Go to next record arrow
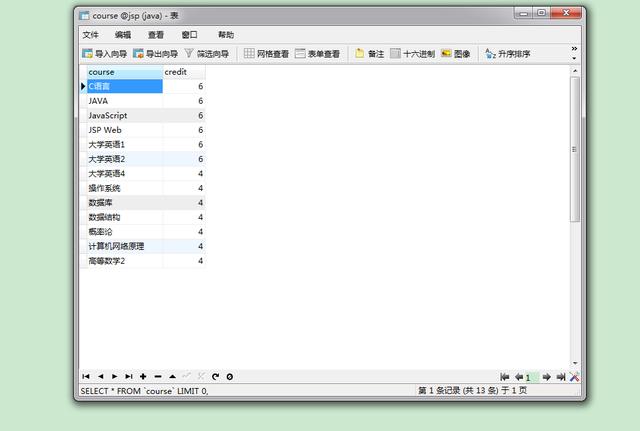 click(x=115, y=376)
